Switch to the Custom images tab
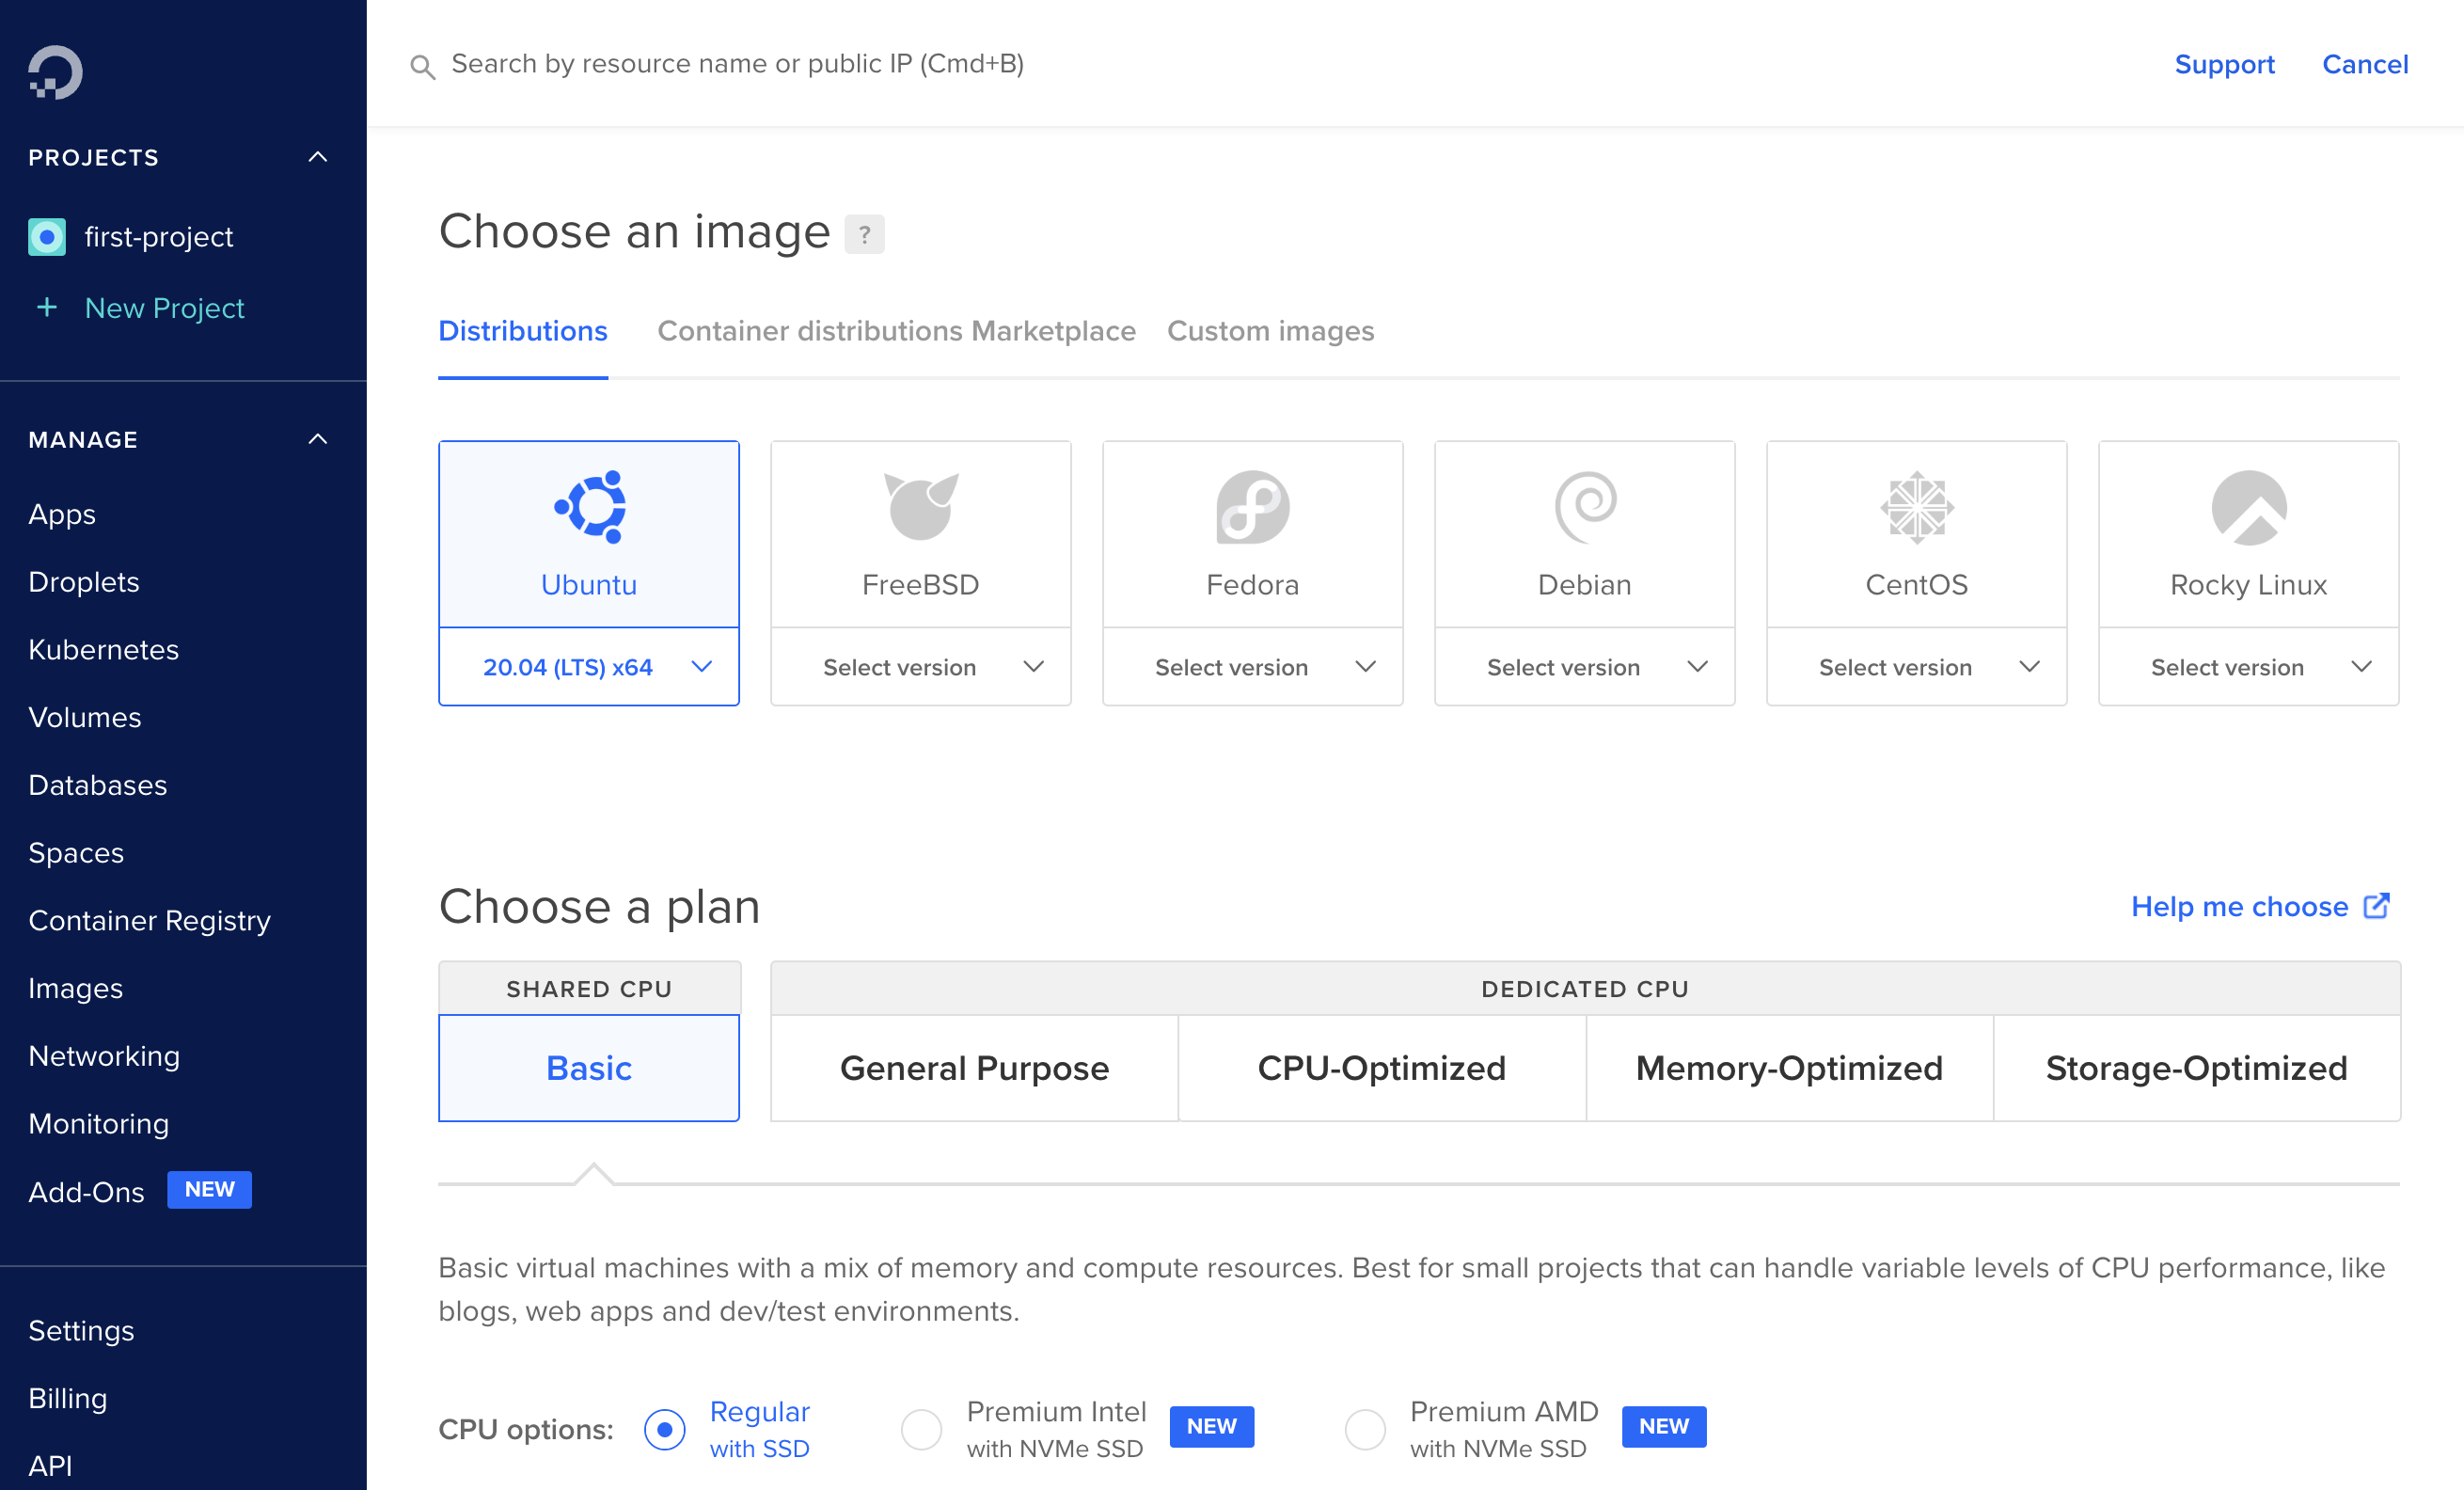The width and height of the screenshot is (2464, 1490). tap(1271, 331)
